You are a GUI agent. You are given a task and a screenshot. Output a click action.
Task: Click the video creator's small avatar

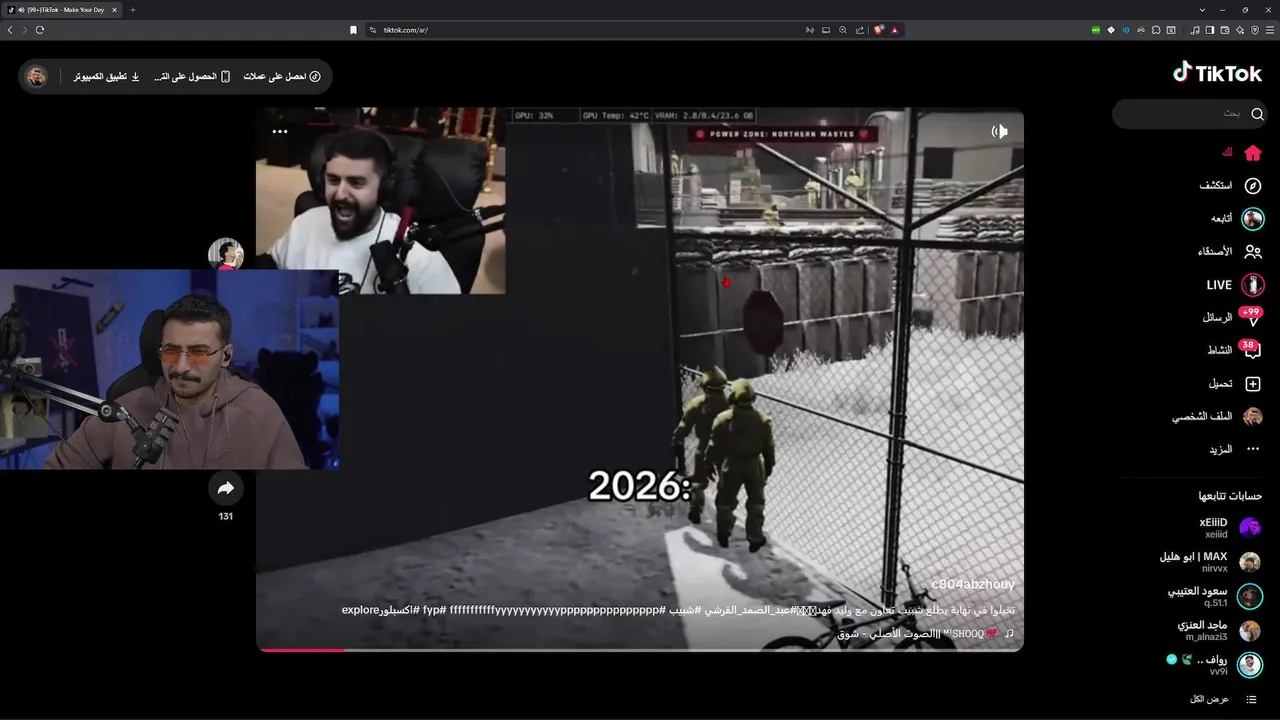(226, 254)
